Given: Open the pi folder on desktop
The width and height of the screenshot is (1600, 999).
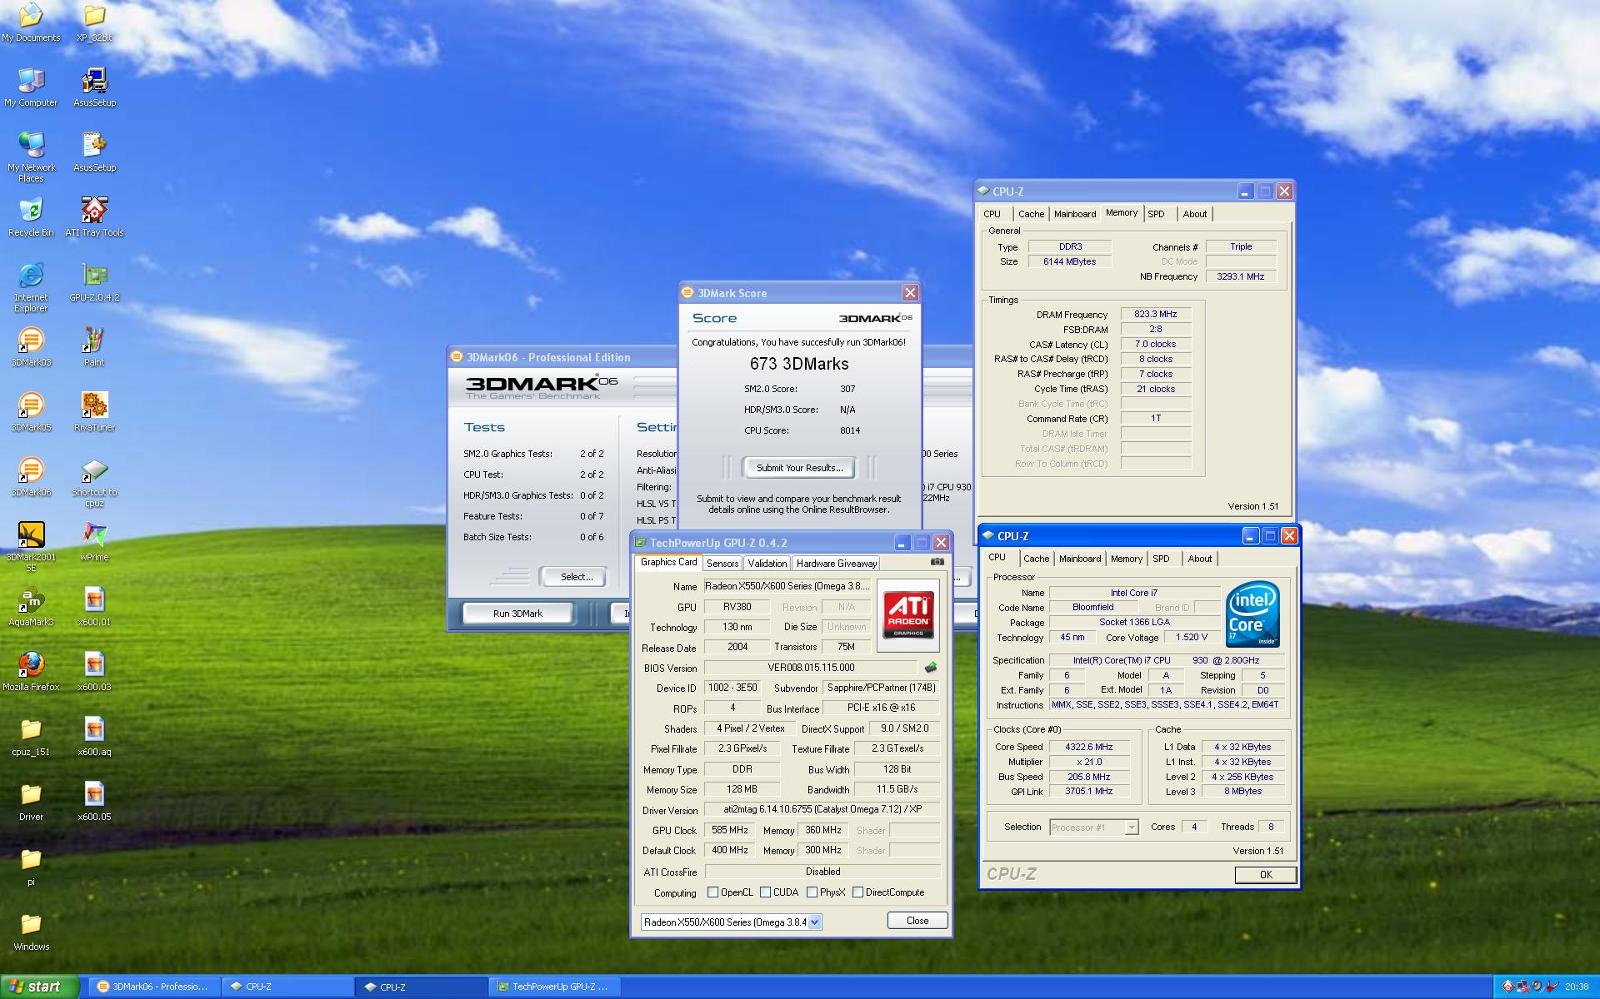Looking at the screenshot, I should tap(31, 867).
